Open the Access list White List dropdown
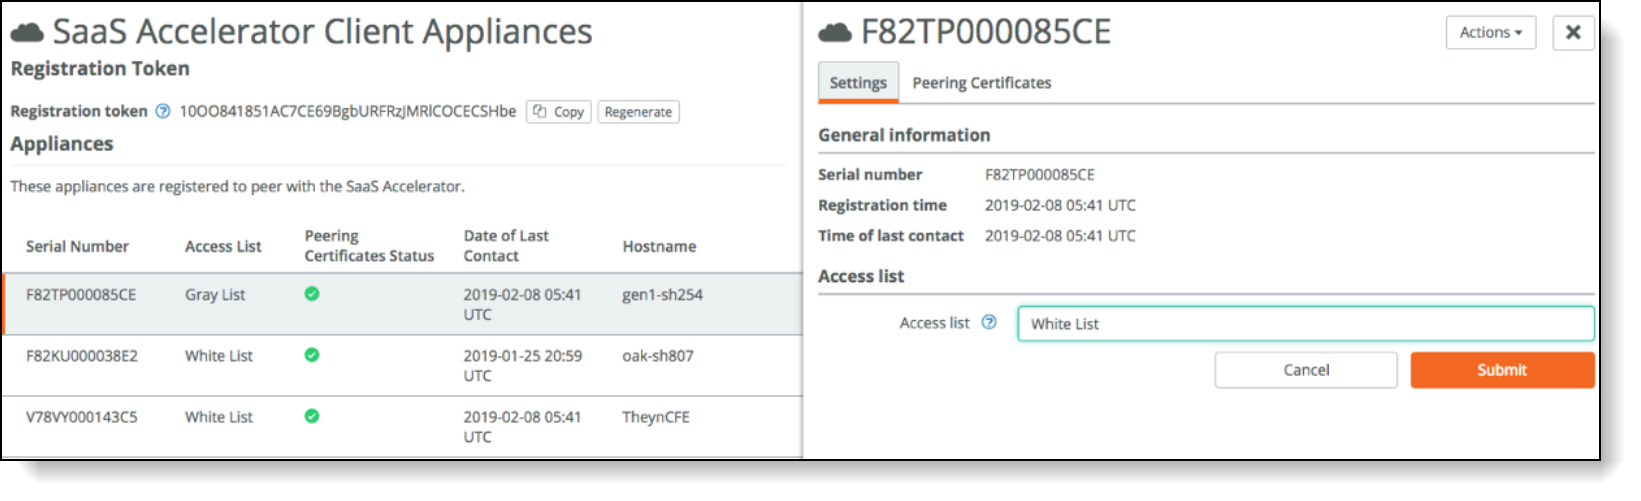 [x=1305, y=324]
